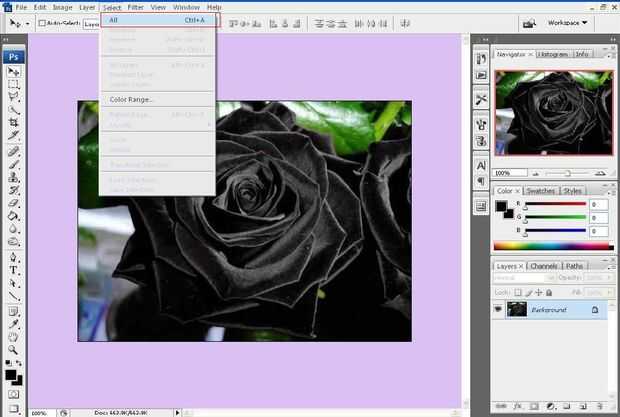Open the collapsed Character panel icon
Viewport: 620px width, 417px height.
click(481, 165)
